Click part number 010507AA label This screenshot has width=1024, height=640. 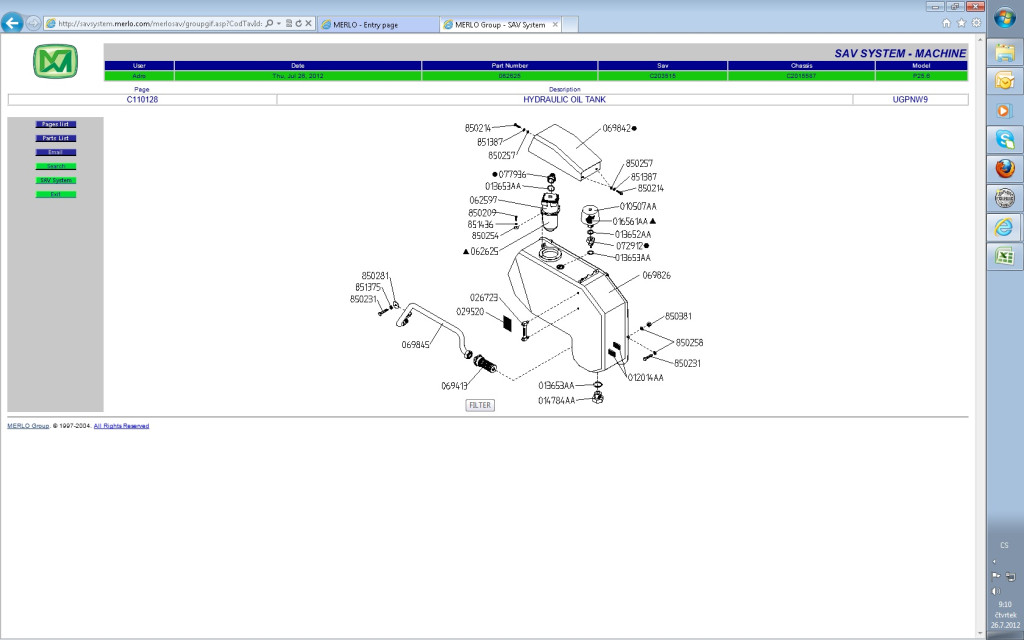click(638, 206)
